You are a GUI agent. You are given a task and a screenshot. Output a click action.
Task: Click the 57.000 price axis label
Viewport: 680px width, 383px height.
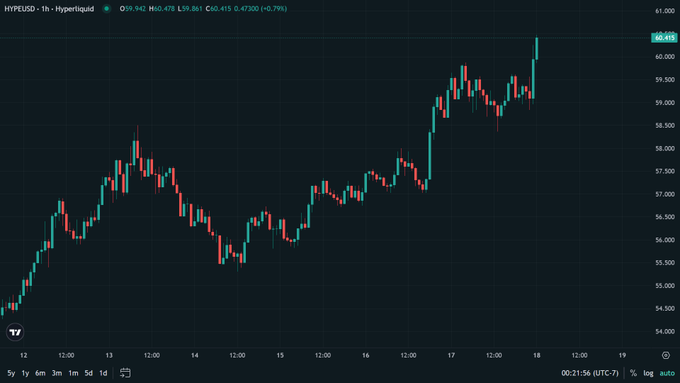[x=664, y=194]
